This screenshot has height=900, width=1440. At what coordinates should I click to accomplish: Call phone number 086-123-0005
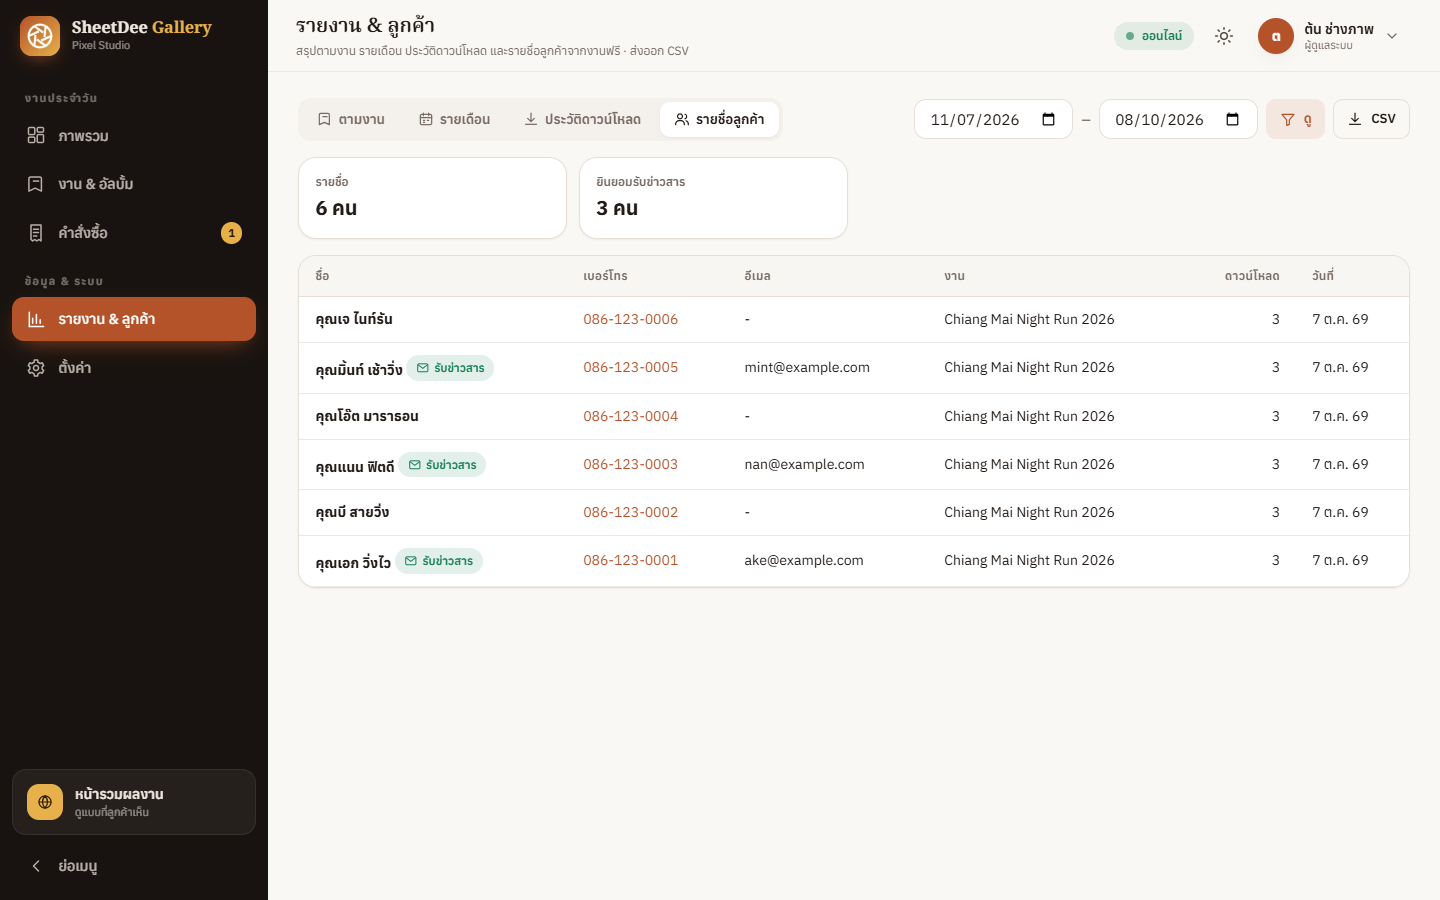(x=630, y=368)
